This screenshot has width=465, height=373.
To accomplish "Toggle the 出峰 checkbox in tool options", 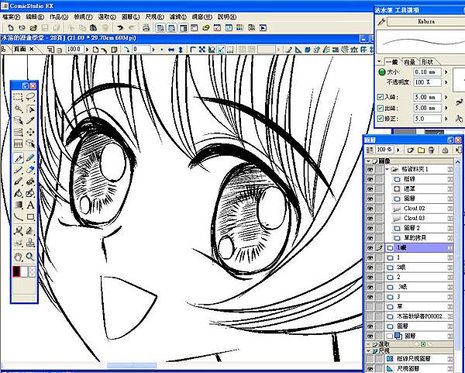I will (380, 108).
